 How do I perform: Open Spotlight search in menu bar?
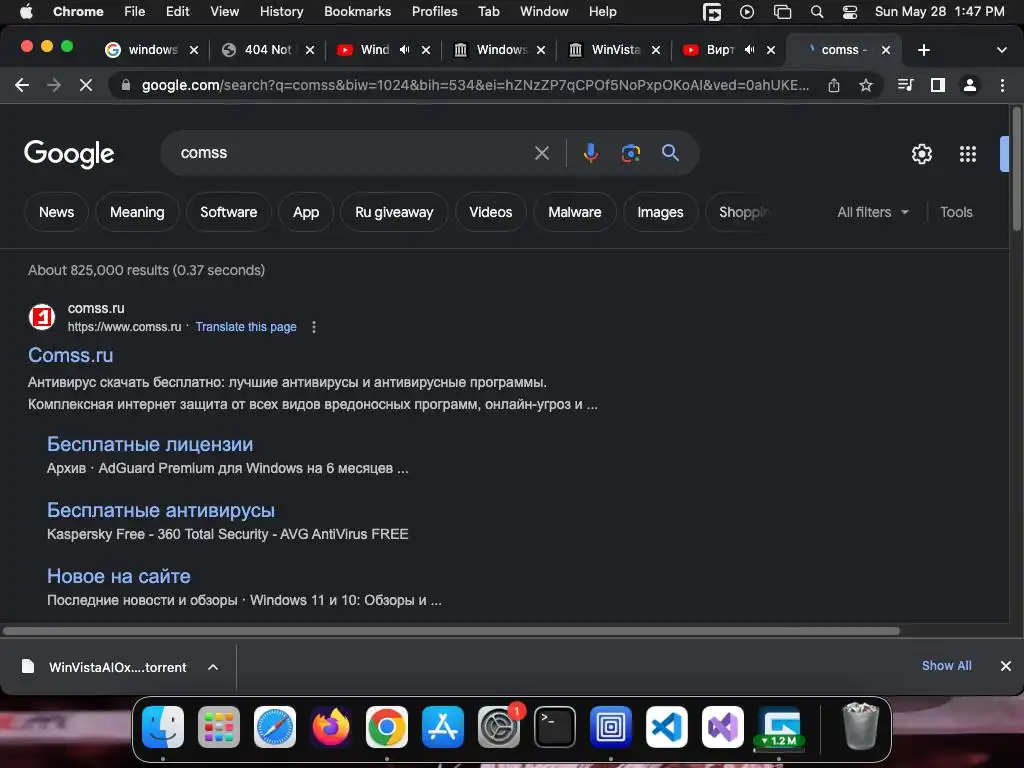click(816, 12)
